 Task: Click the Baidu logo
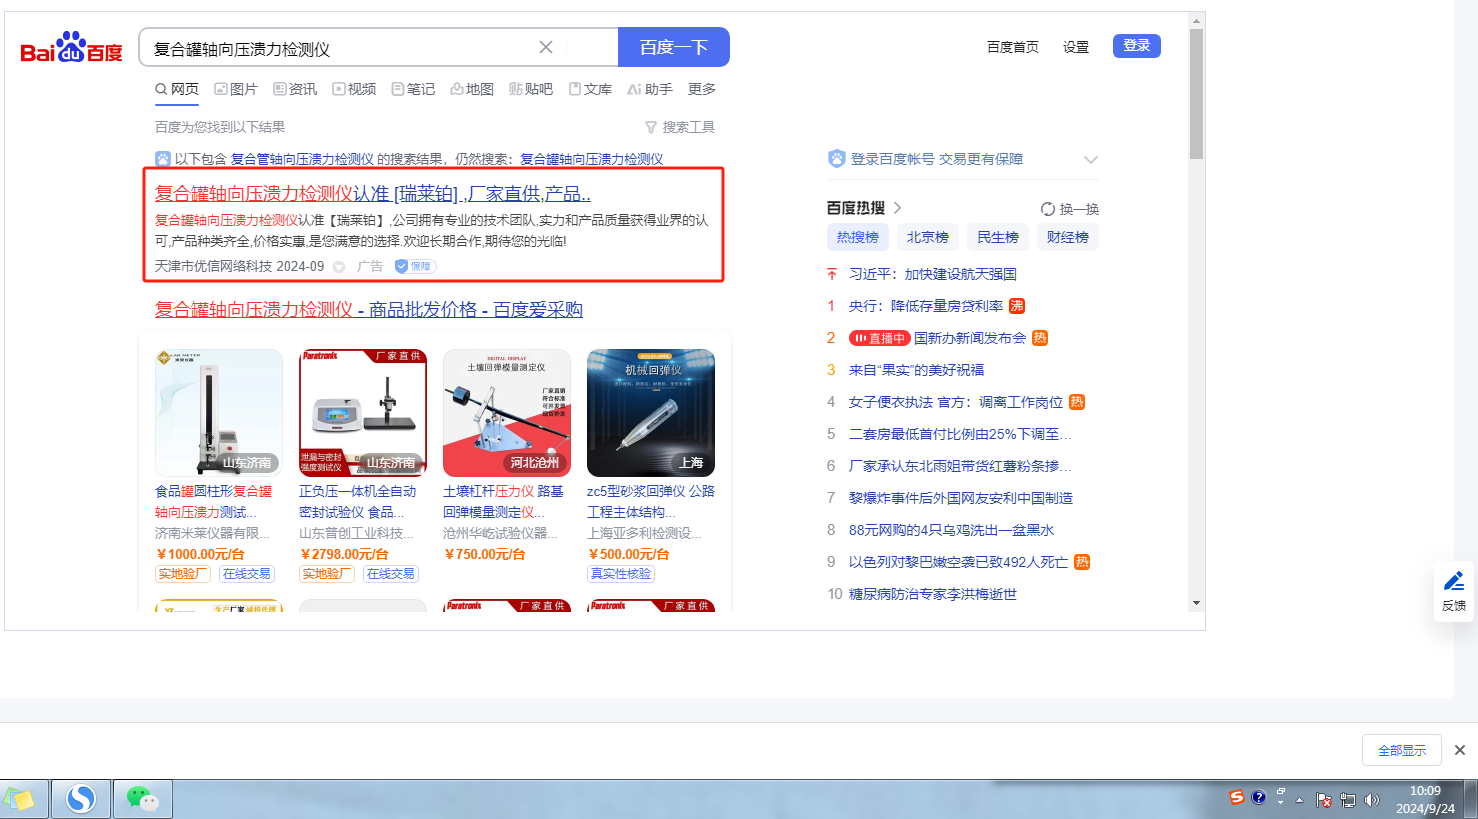(x=71, y=48)
